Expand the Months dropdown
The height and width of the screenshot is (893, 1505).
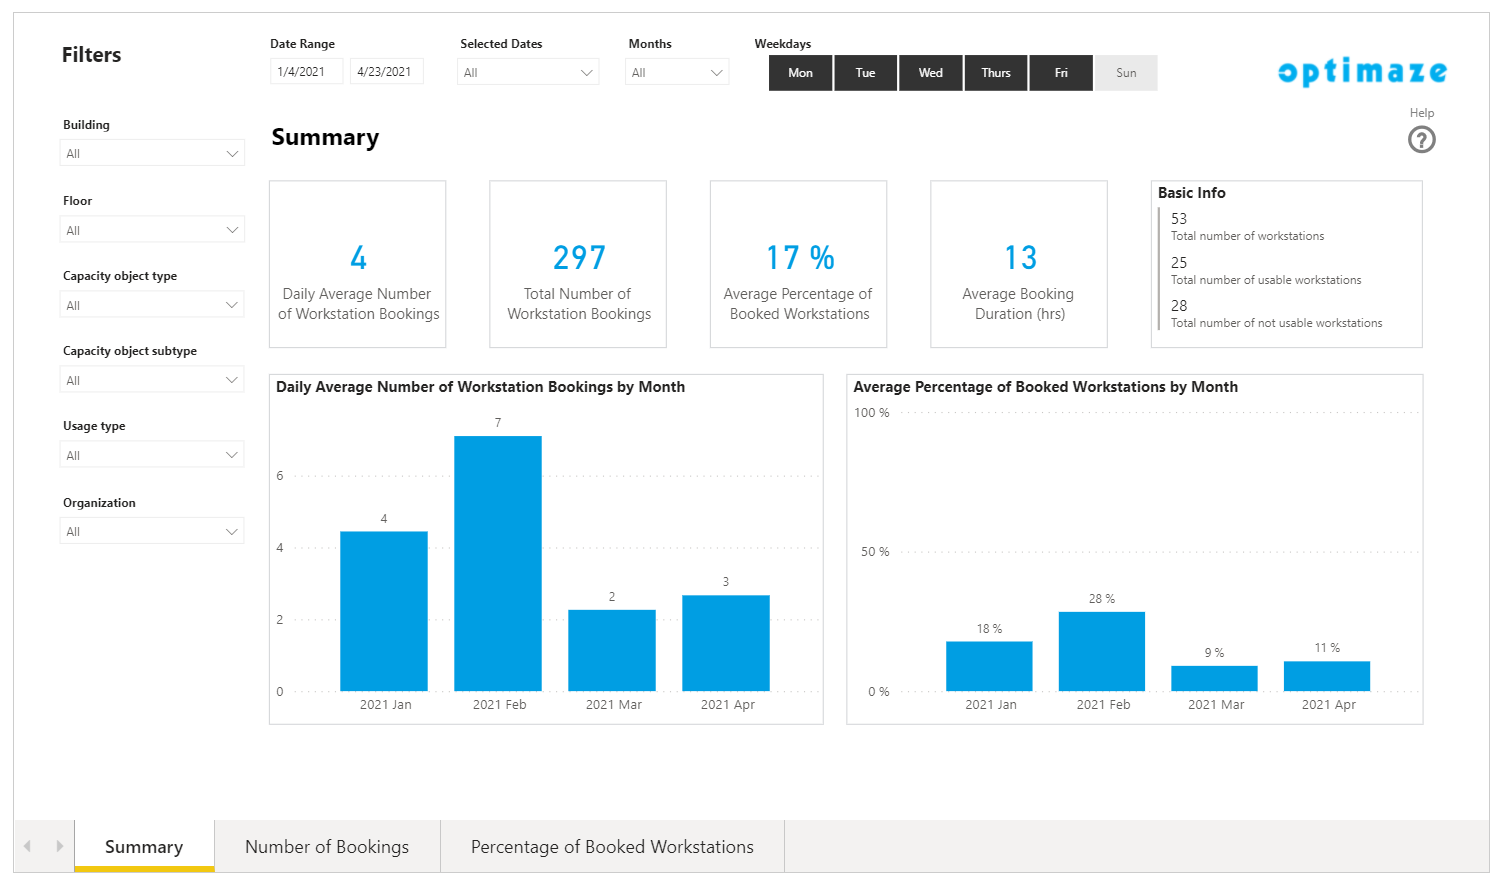[677, 73]
